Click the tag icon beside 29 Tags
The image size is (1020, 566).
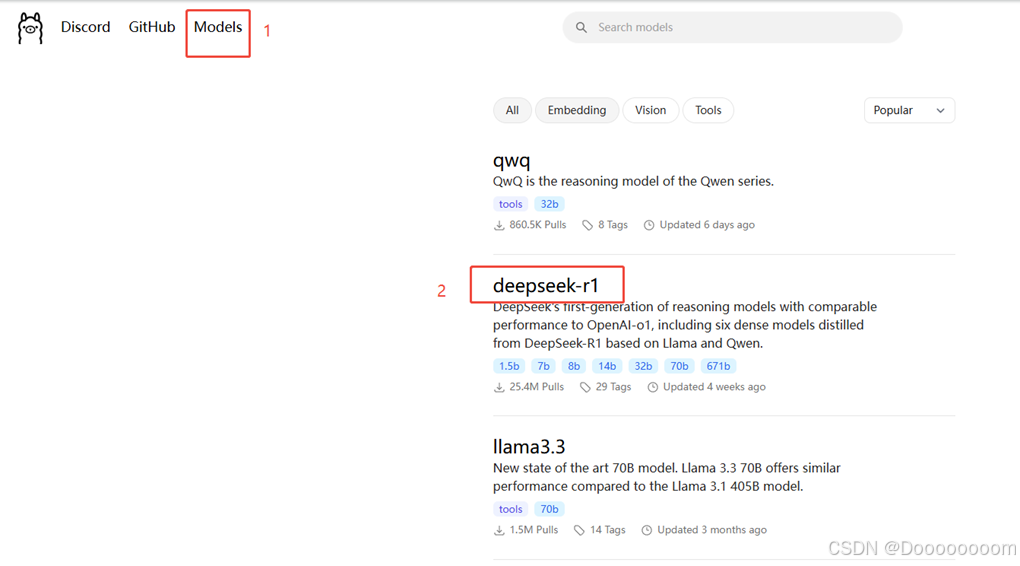(585, 387)
